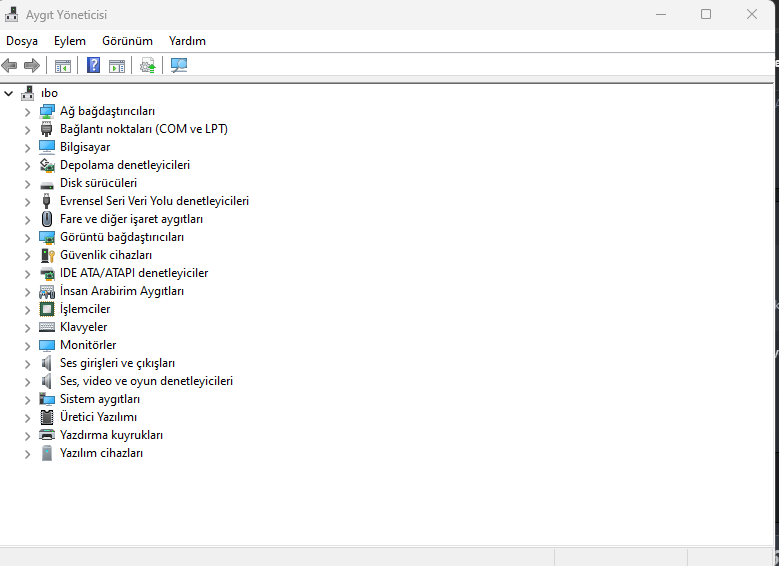Viewport: 779px width, 566px height.
Task: Click the Üretici Yazılımı firmware icon
Action: pyautogui.click(x=47, y=417)
